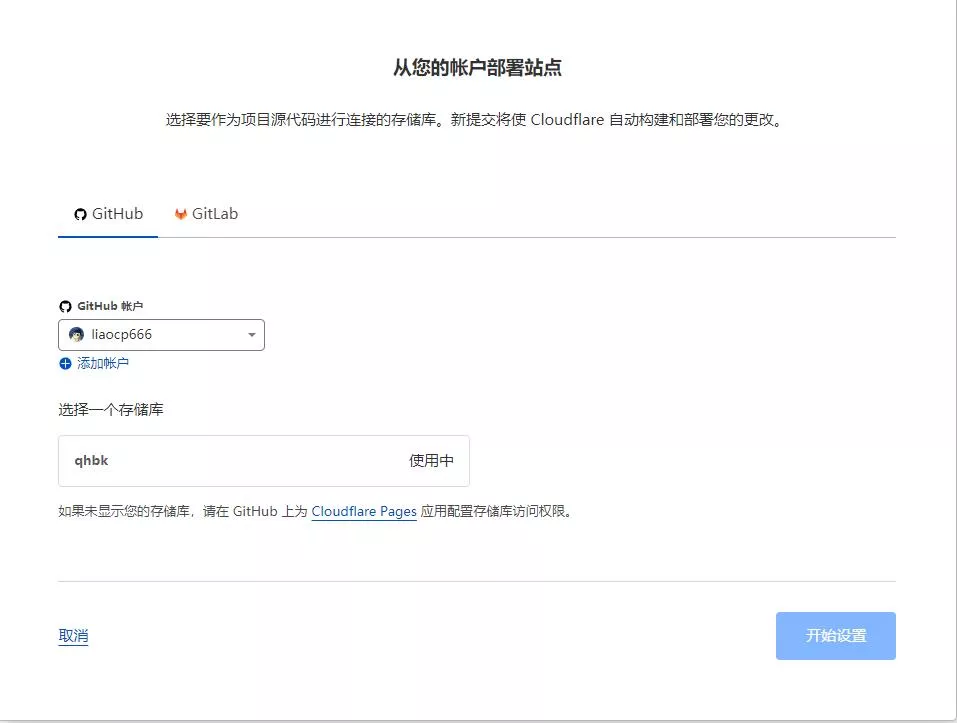Switch to the GitLab tab

207,214
